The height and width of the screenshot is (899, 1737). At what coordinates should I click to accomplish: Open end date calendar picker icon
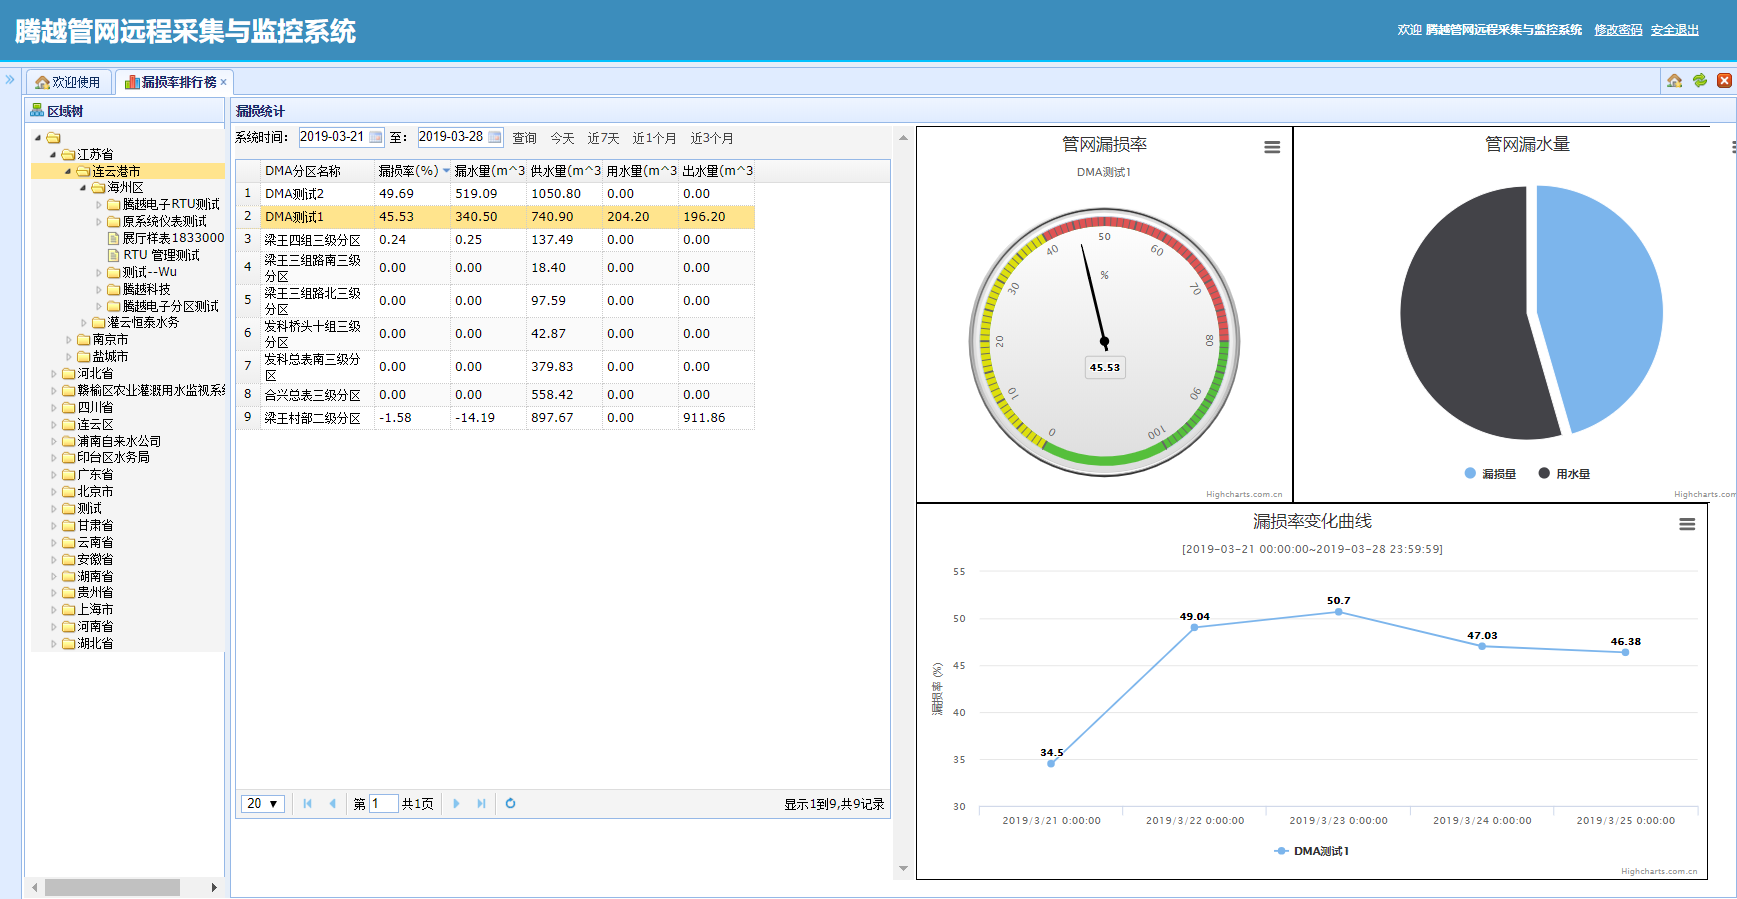495,137
